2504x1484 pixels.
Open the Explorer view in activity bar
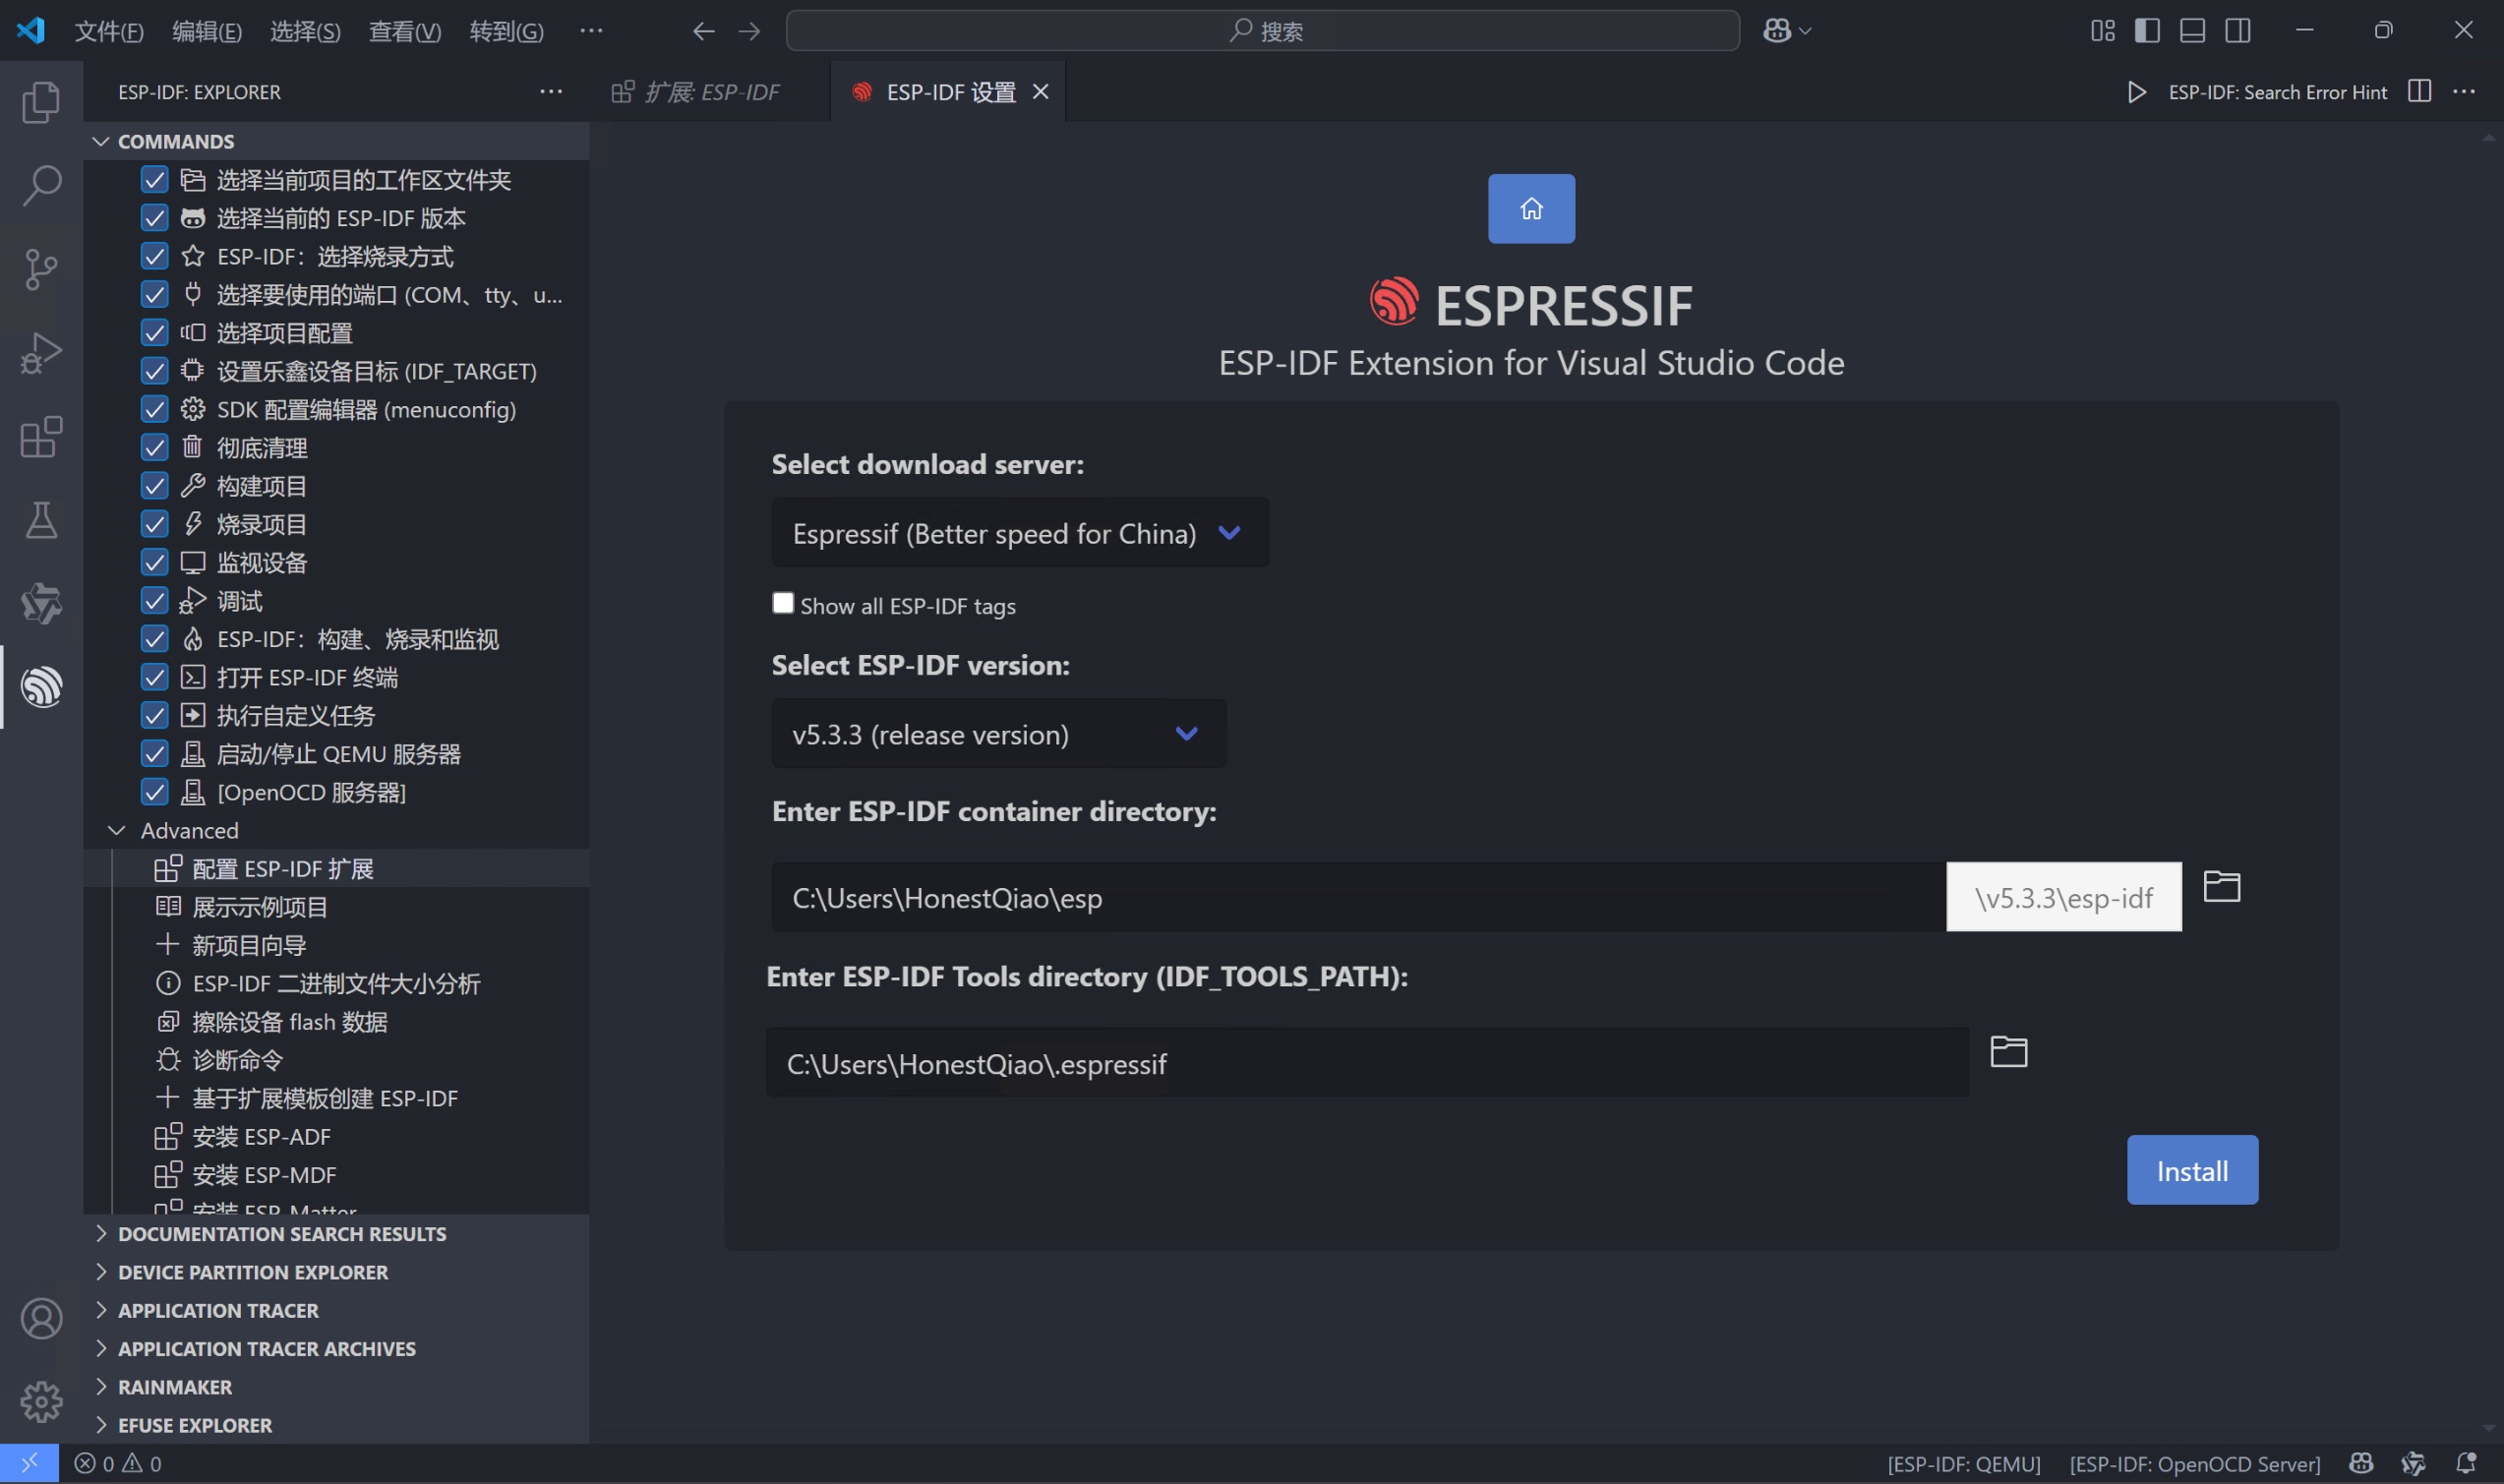pos(41,102)
